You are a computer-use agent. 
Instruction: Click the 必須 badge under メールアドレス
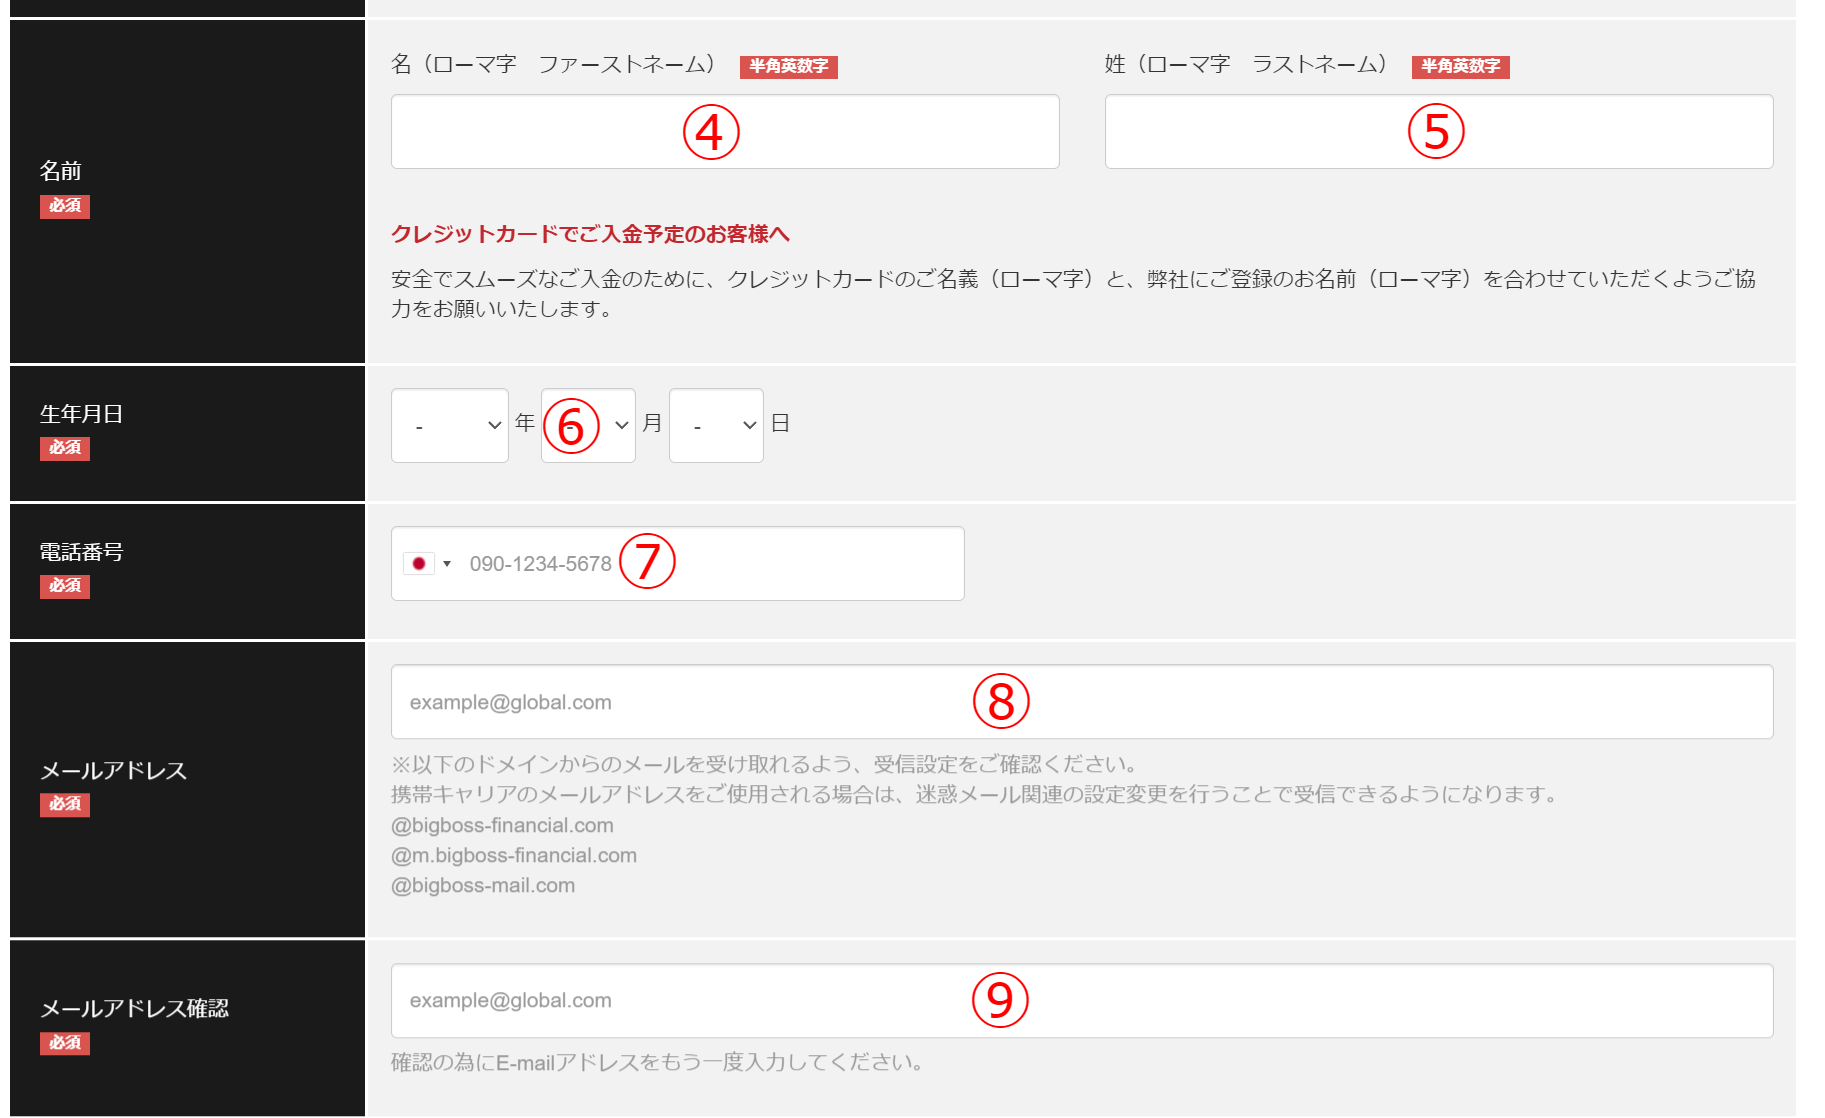[65, 805]
